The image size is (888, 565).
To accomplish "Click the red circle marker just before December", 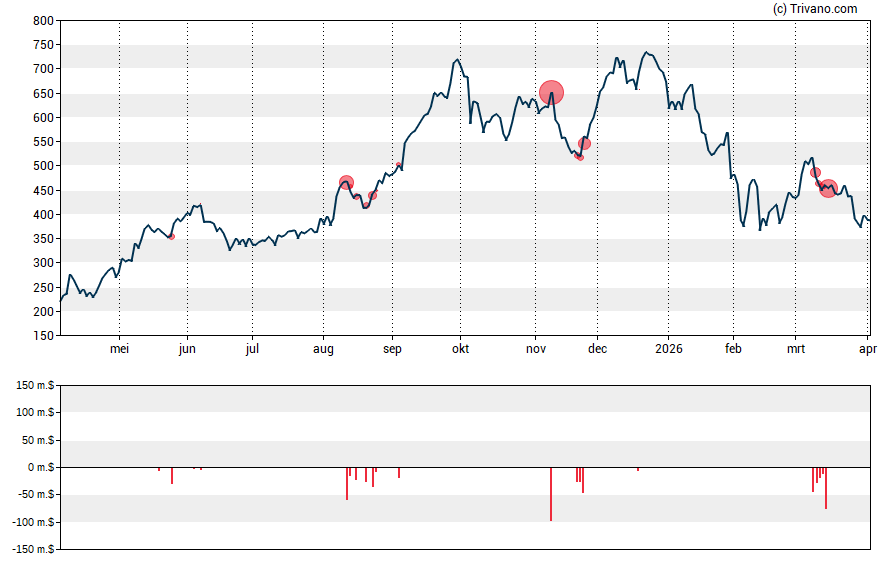I will 584,144.
